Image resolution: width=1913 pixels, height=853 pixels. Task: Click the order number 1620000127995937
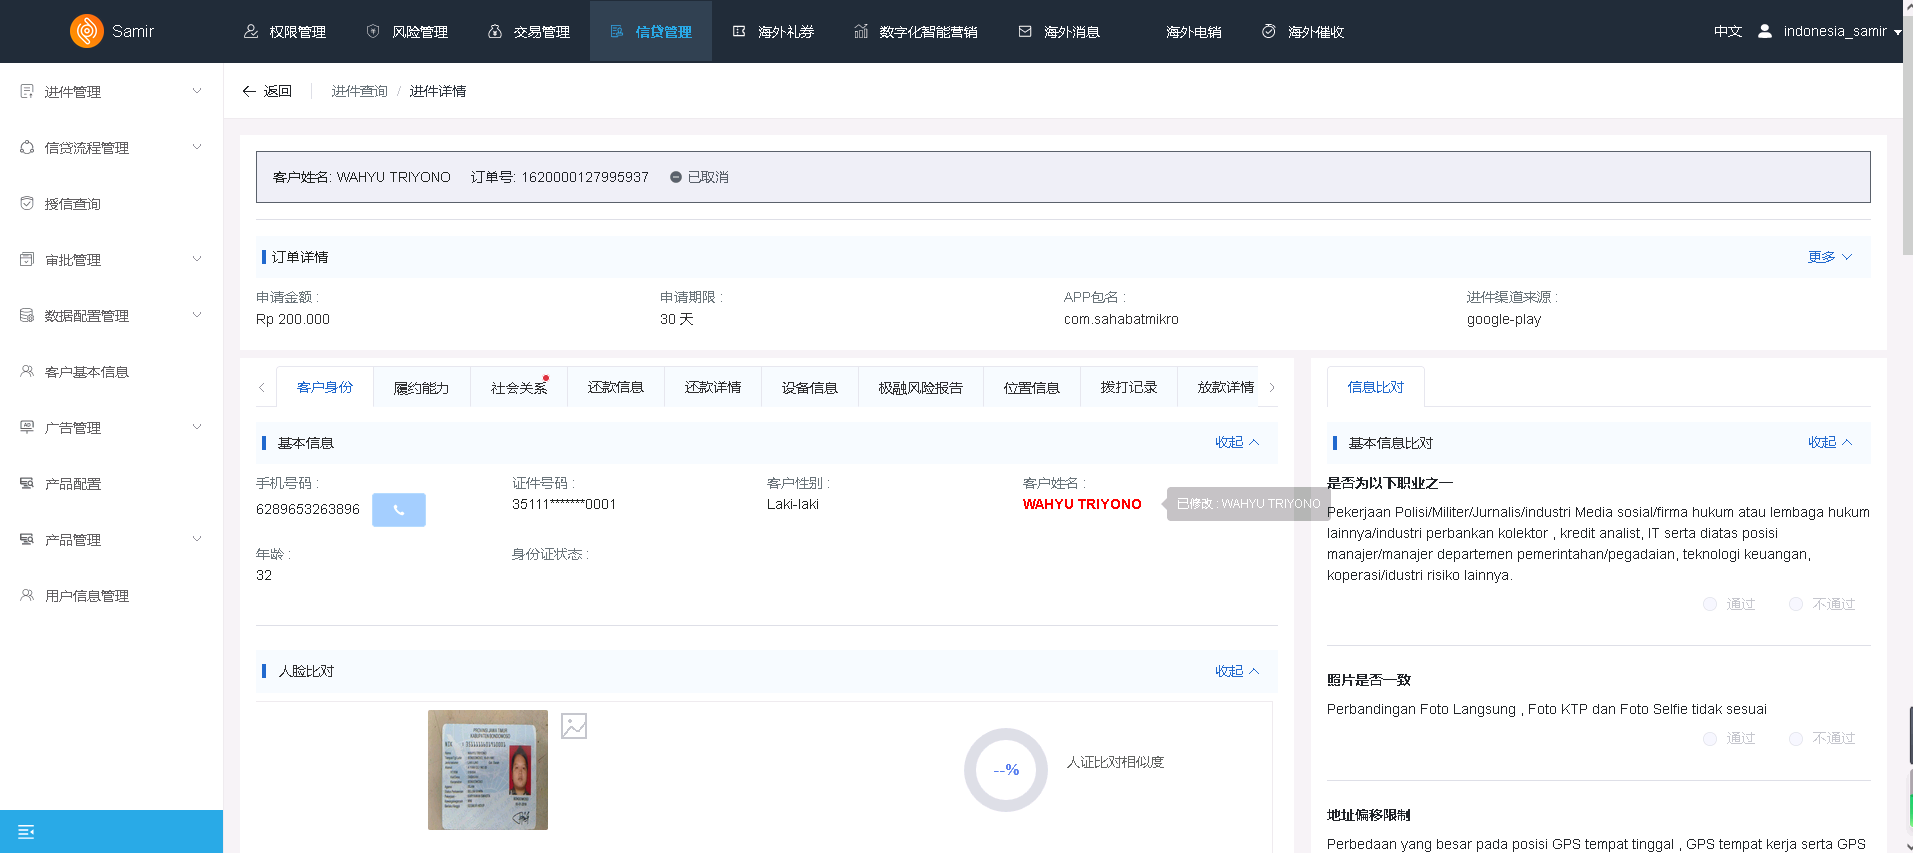585,177
